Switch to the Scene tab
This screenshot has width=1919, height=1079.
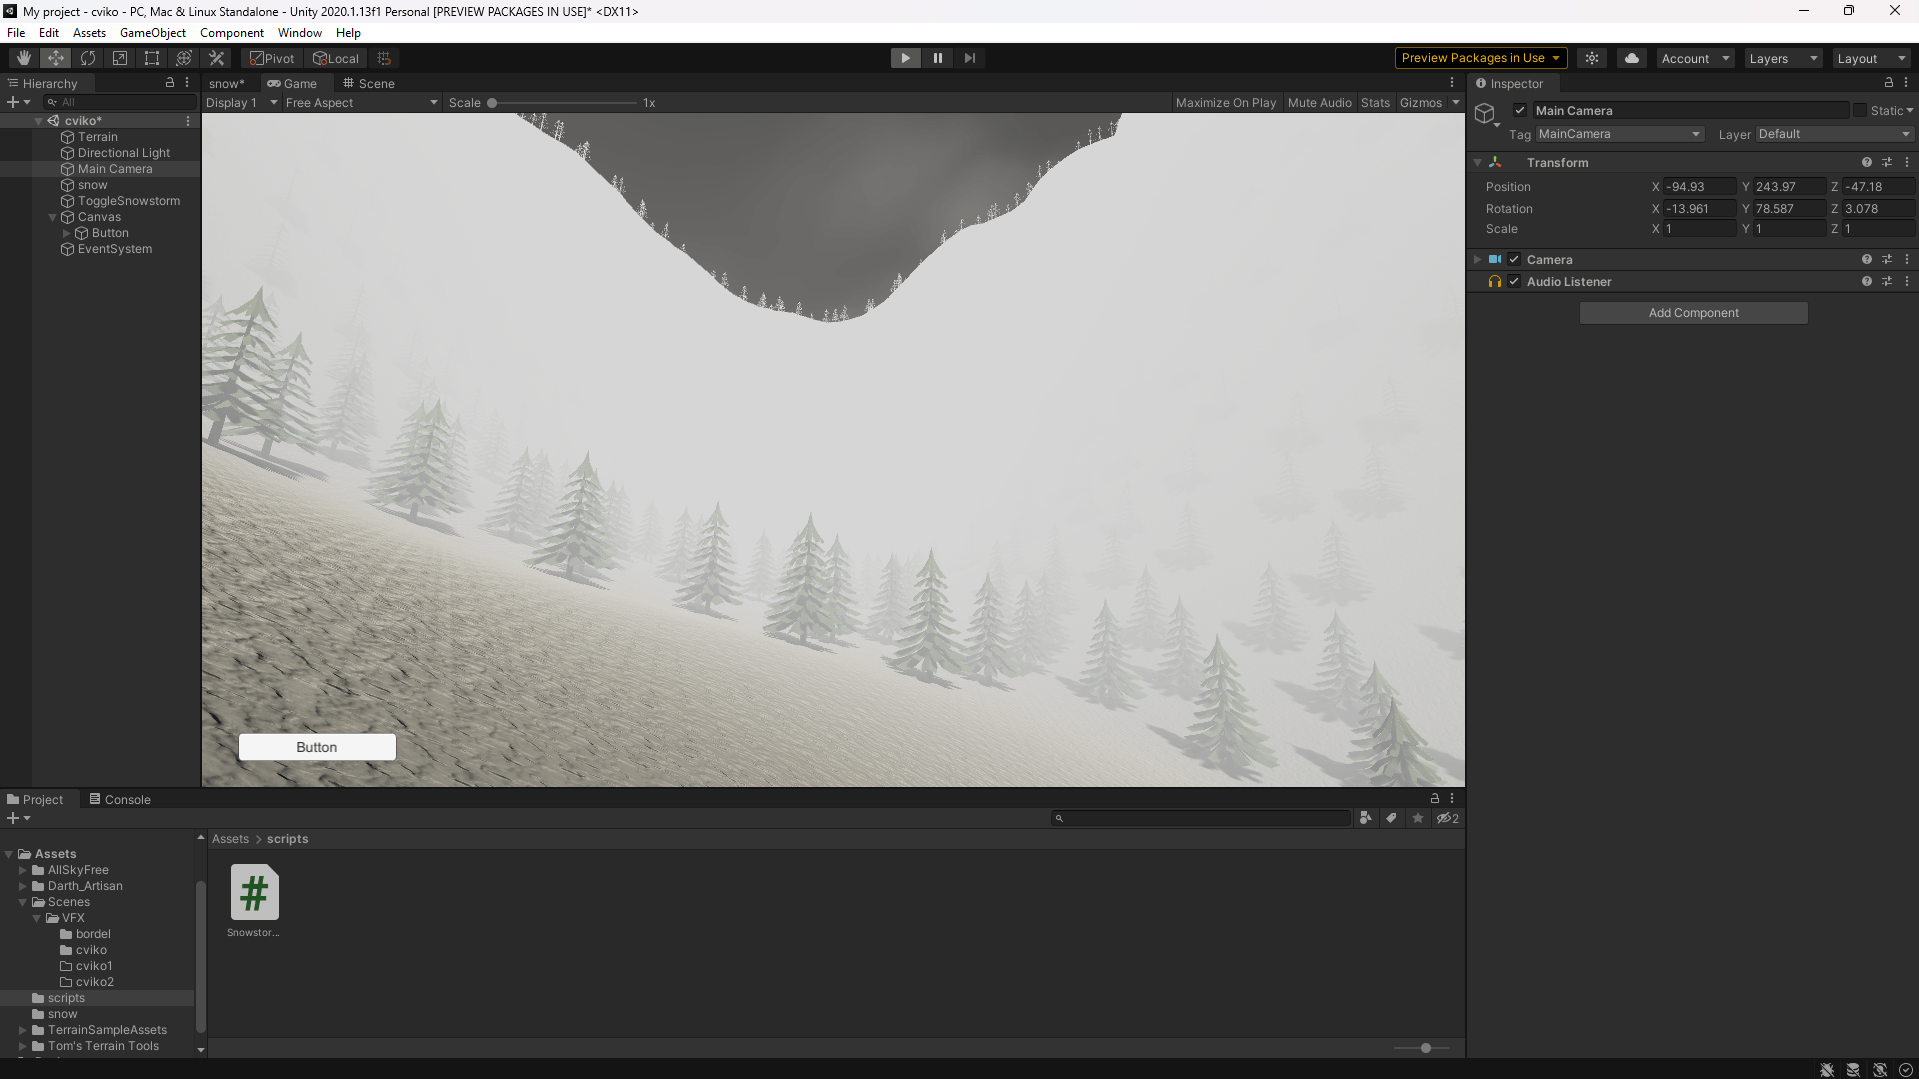[x=368, y=83]
